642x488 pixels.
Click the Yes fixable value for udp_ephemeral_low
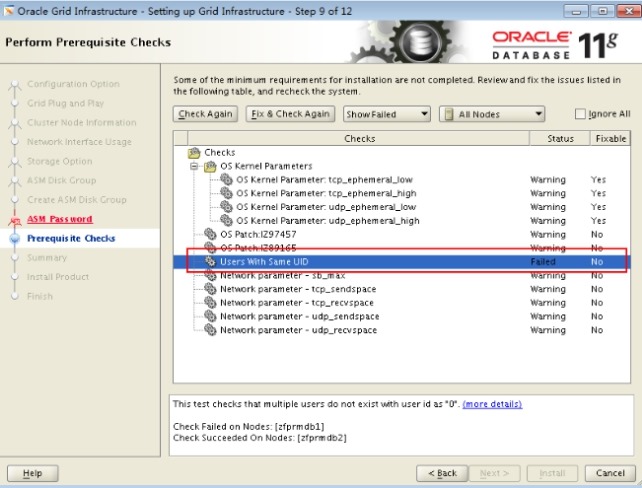[x=598, y=207]
